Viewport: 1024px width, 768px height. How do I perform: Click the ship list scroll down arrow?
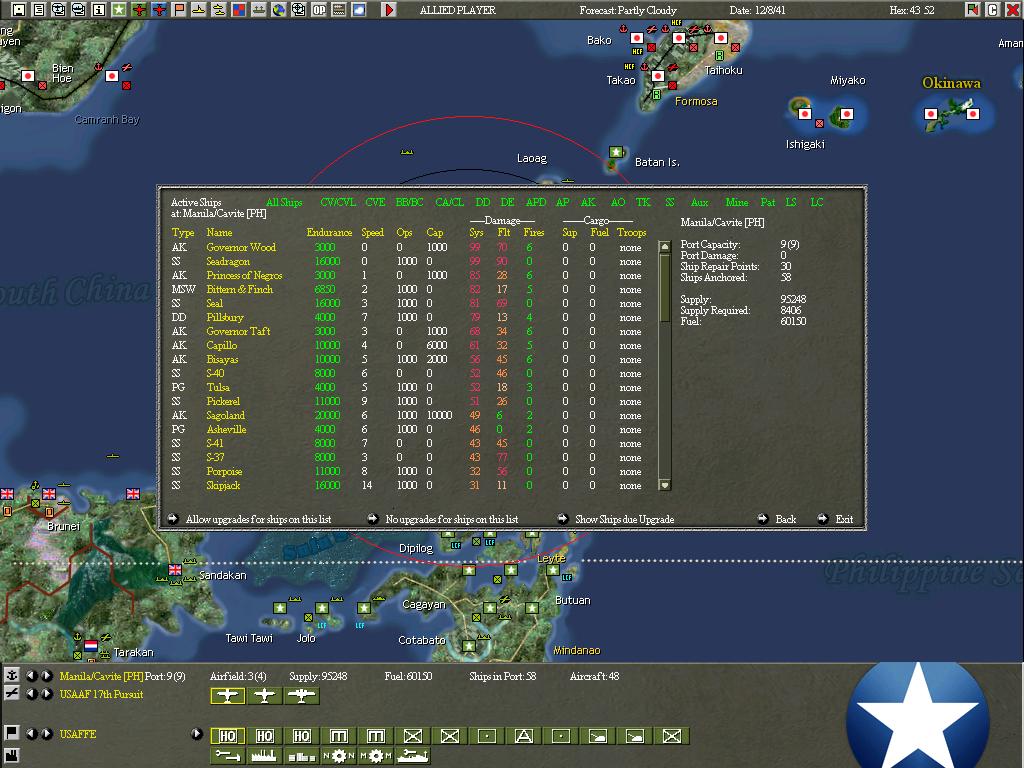coord(665,485)
